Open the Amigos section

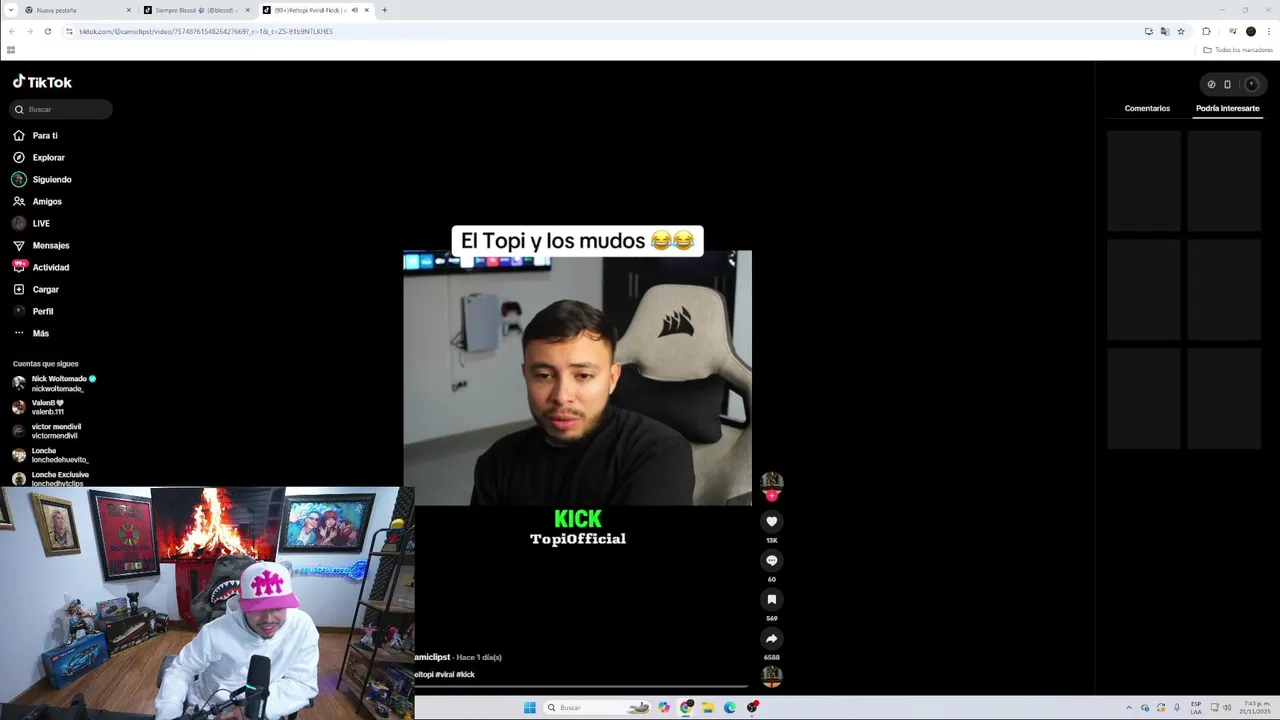pos(47,201)
